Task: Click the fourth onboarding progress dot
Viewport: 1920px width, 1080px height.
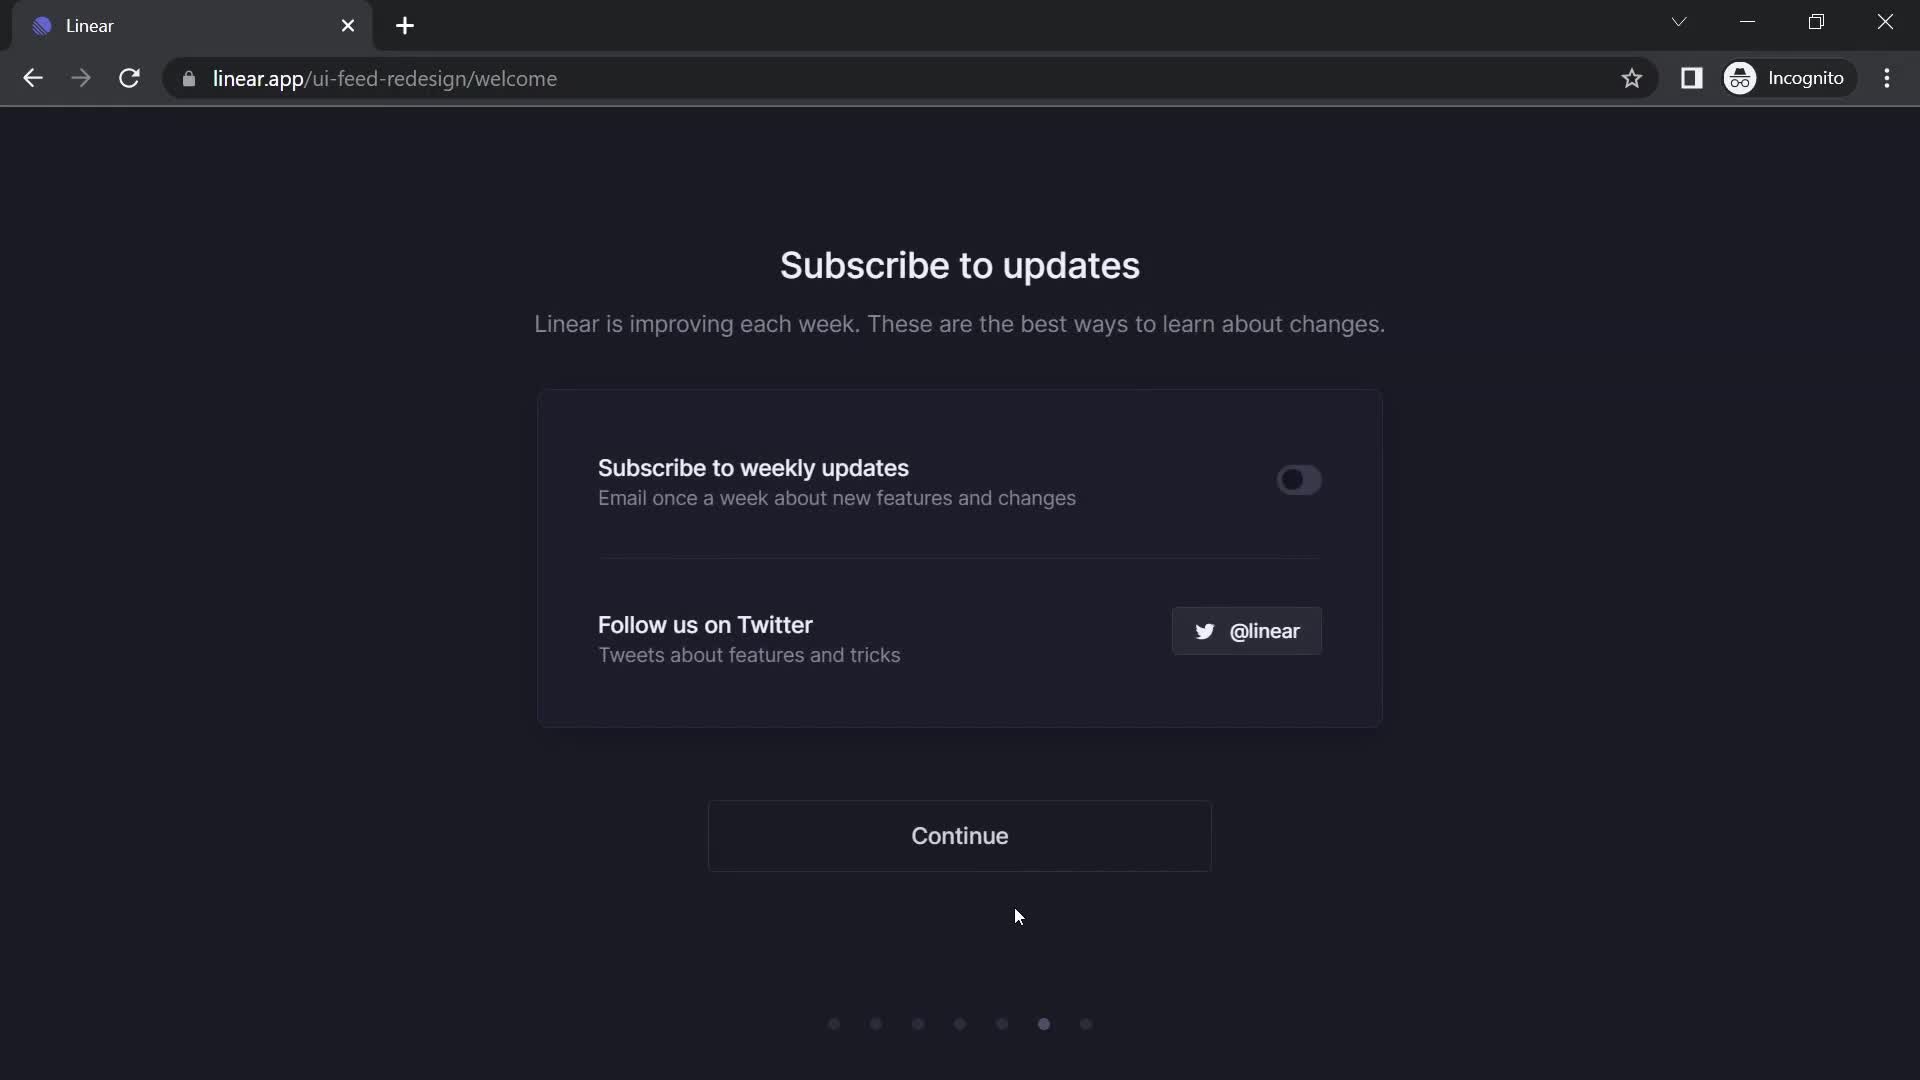Action: click(x=959, y=1023)
